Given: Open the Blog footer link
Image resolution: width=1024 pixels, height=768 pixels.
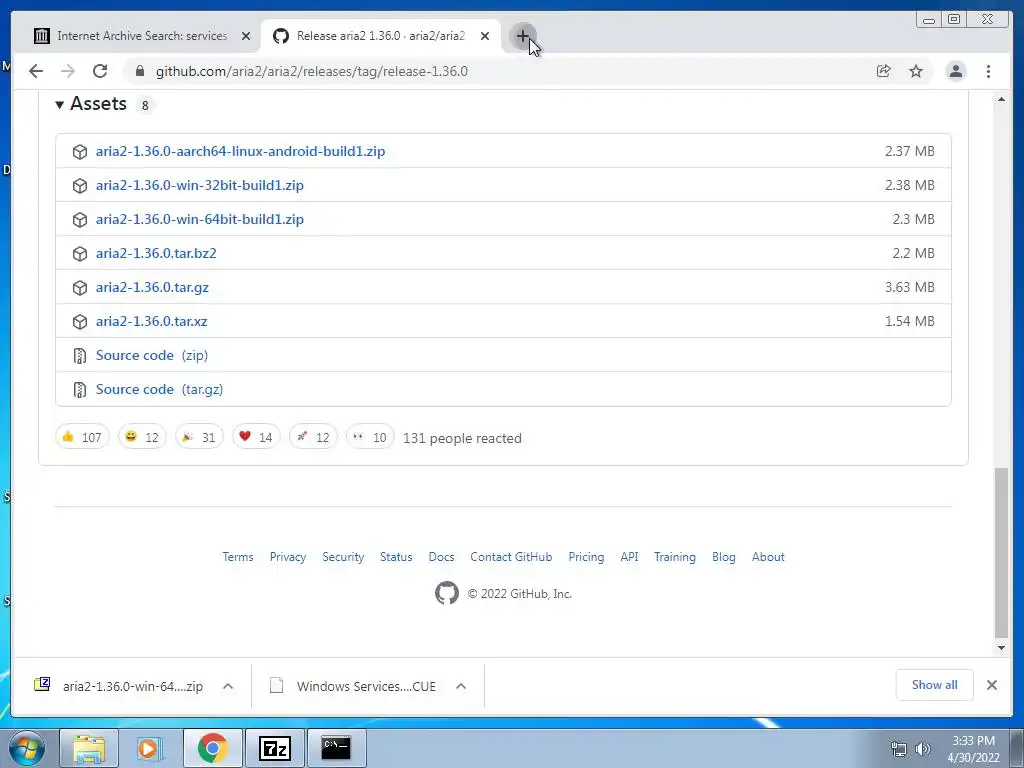Looking at the screenshot, I should [724, 557].
